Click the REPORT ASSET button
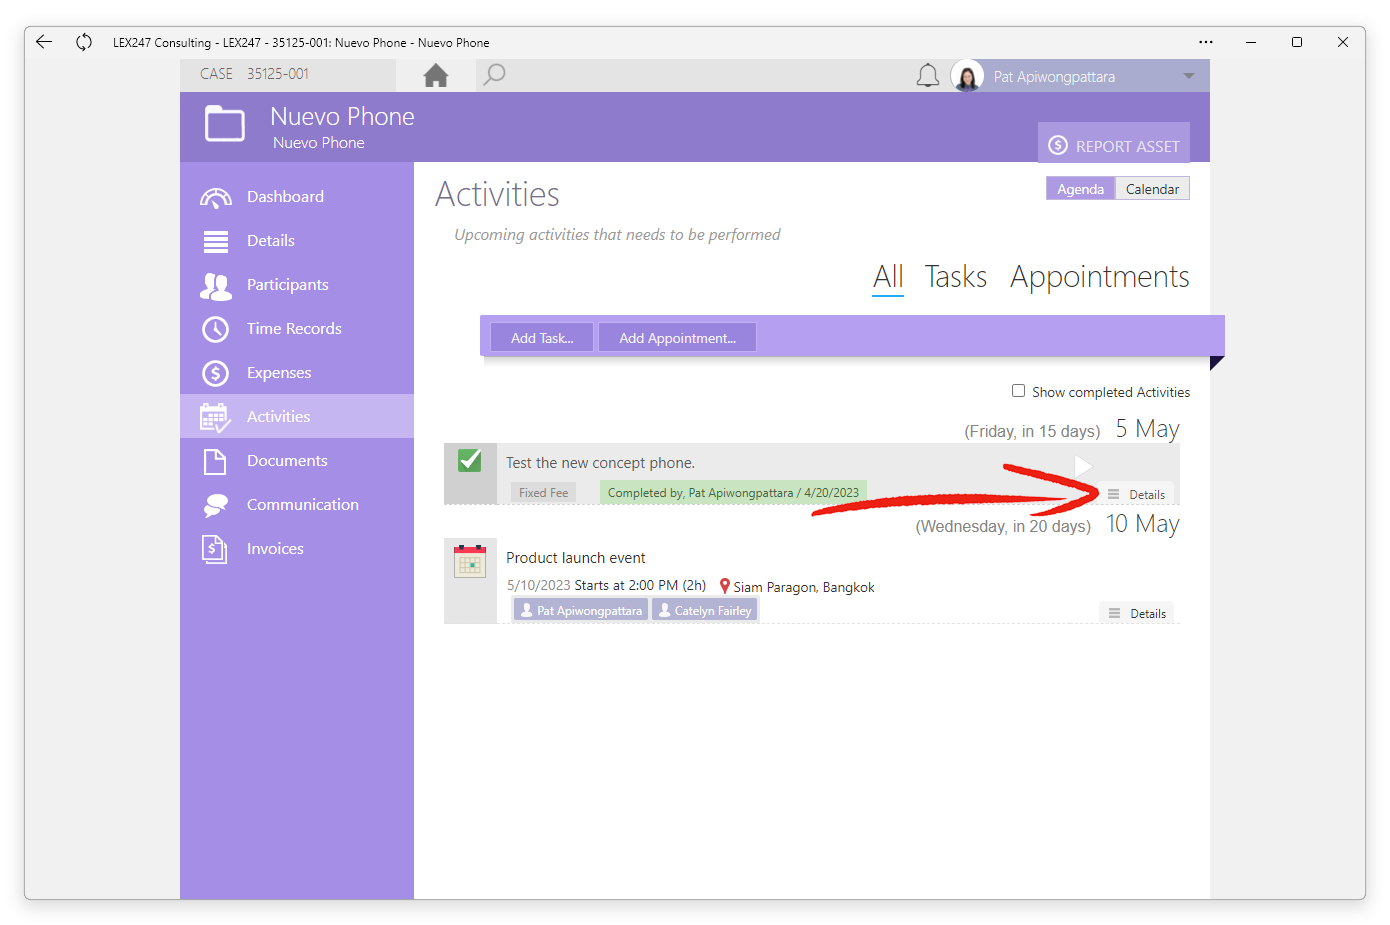The height and width of the screenshot is (925, 1390). tap(1114, 145)
